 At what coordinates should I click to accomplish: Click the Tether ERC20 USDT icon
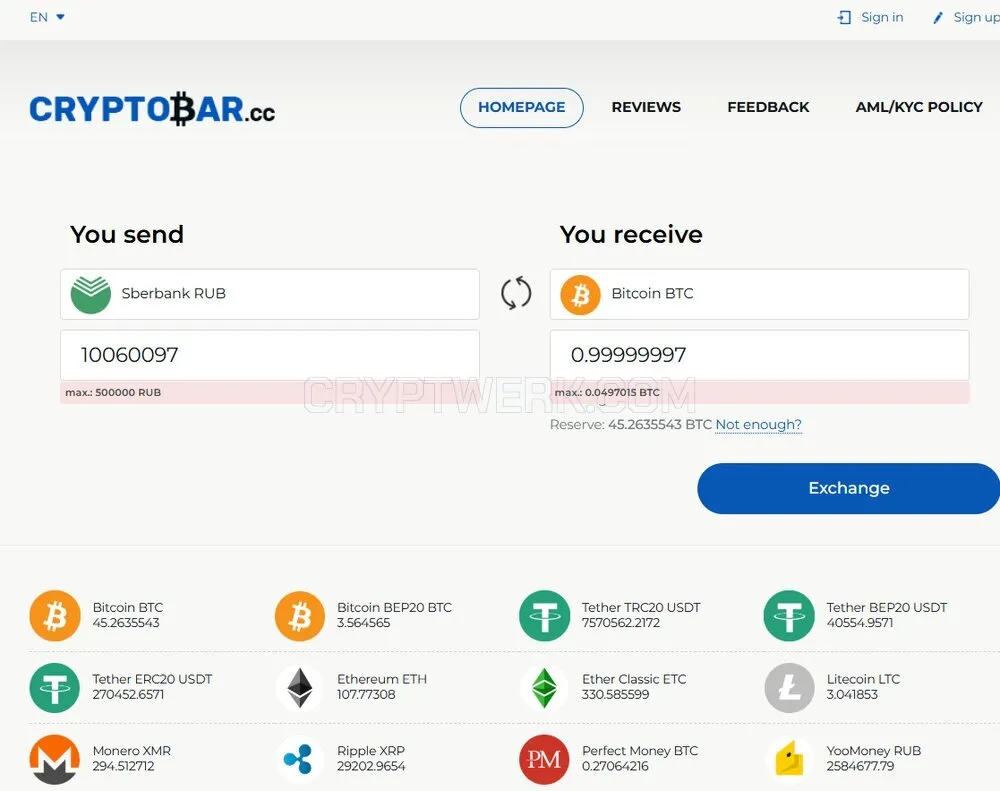(55, 688)
